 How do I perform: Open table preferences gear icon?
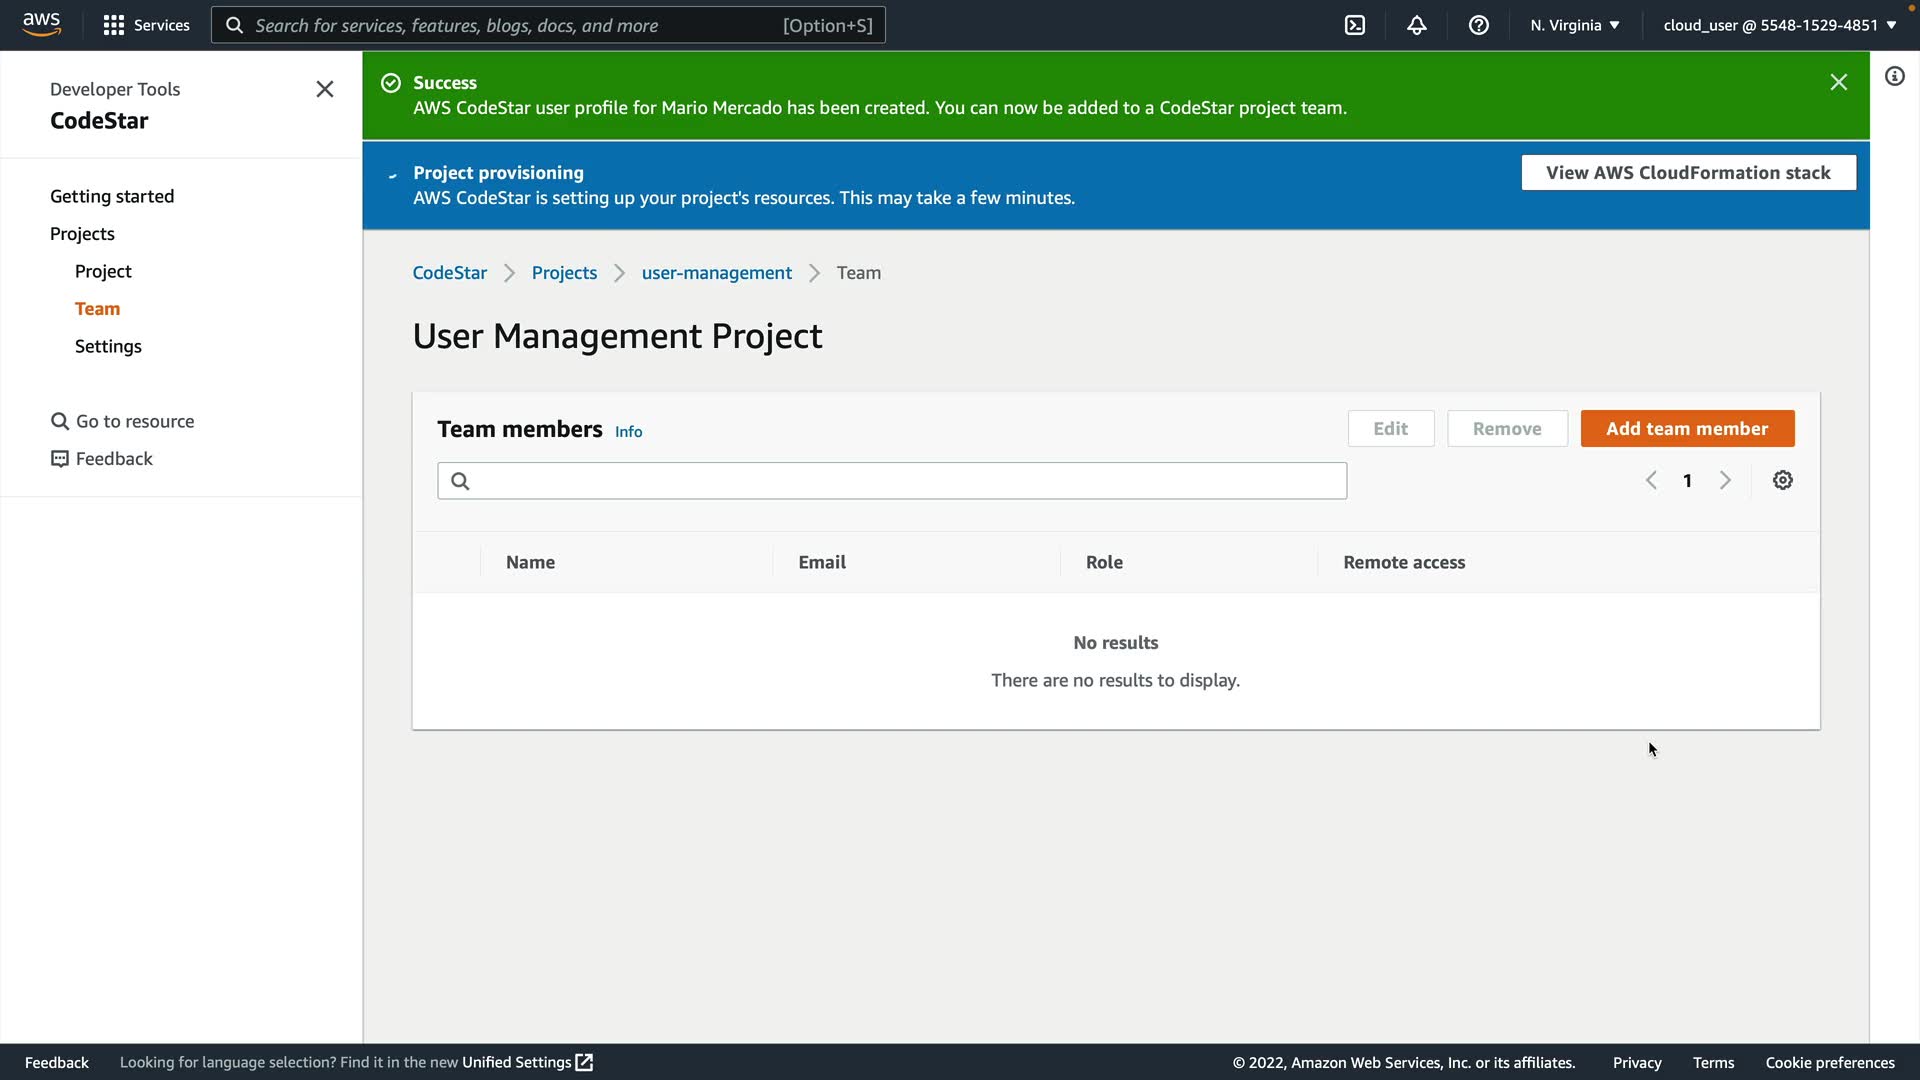1783,481
